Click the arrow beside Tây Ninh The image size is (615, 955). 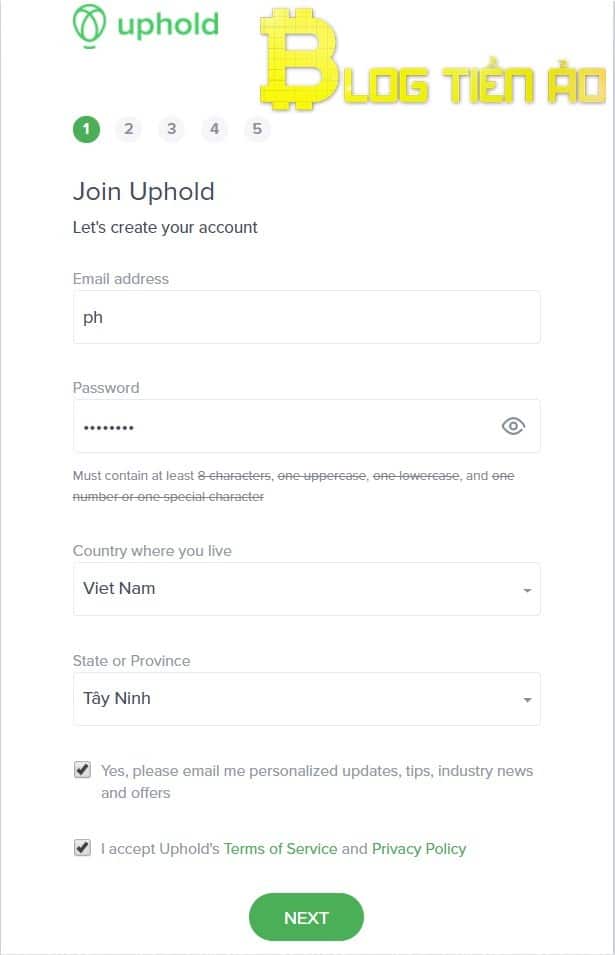(527, 700)
